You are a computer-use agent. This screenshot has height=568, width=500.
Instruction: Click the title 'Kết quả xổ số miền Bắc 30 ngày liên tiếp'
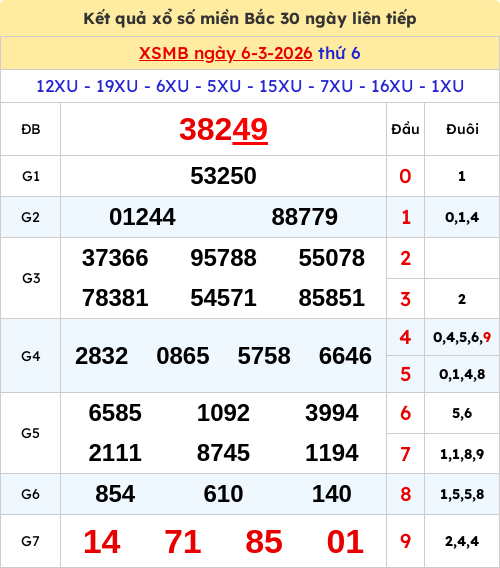click(x=250, y=18)
